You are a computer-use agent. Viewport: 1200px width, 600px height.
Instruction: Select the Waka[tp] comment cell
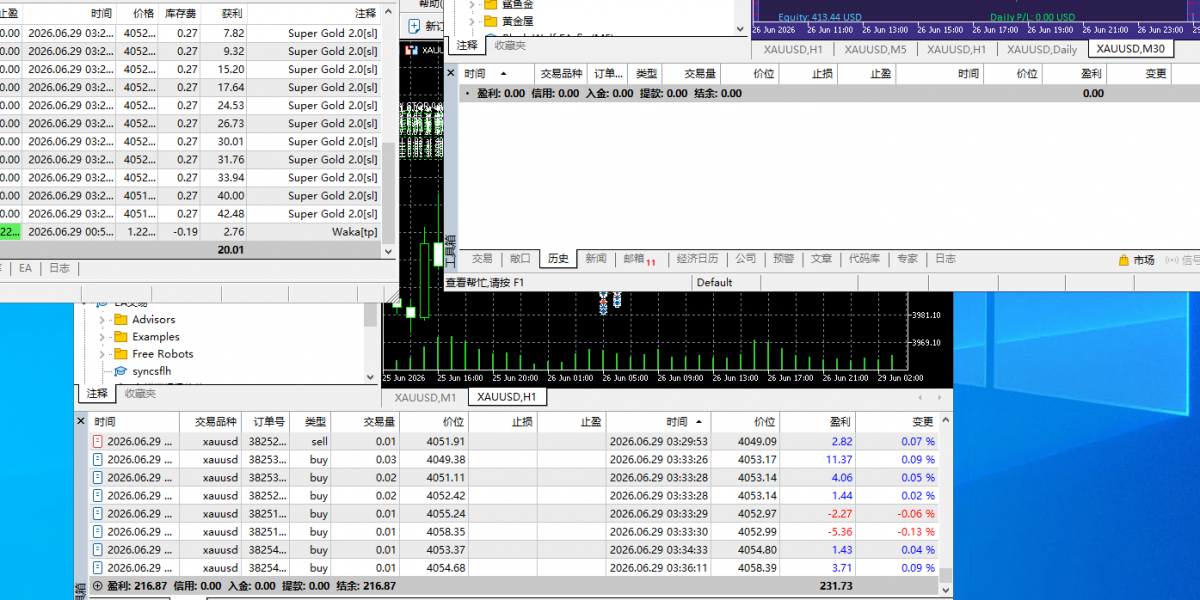(x=314, y=231)
